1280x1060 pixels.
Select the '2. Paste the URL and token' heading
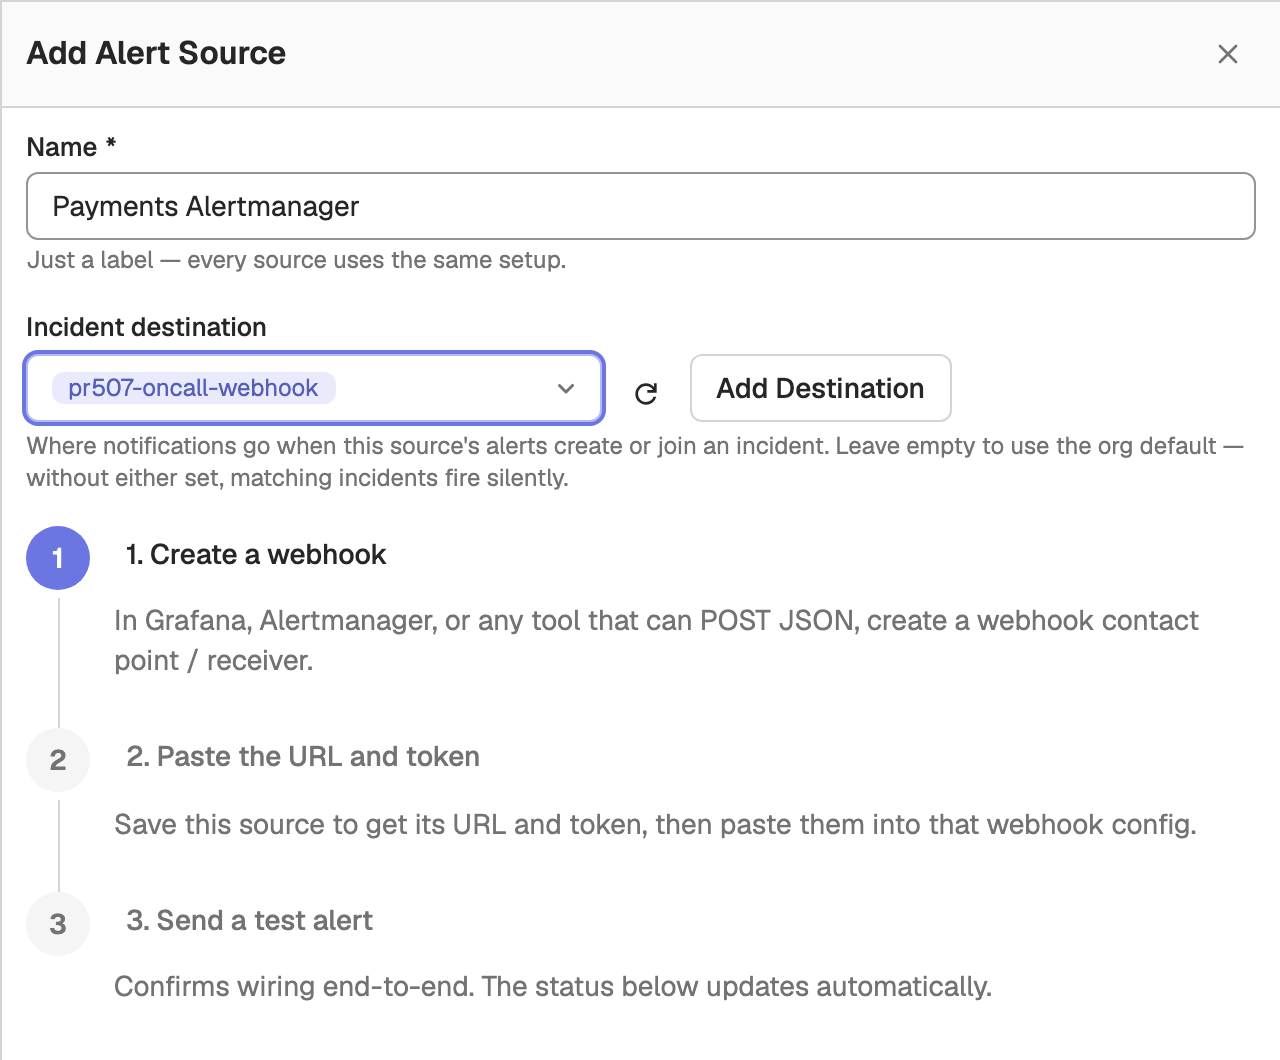pyautogui.click(x=303, y=757)
